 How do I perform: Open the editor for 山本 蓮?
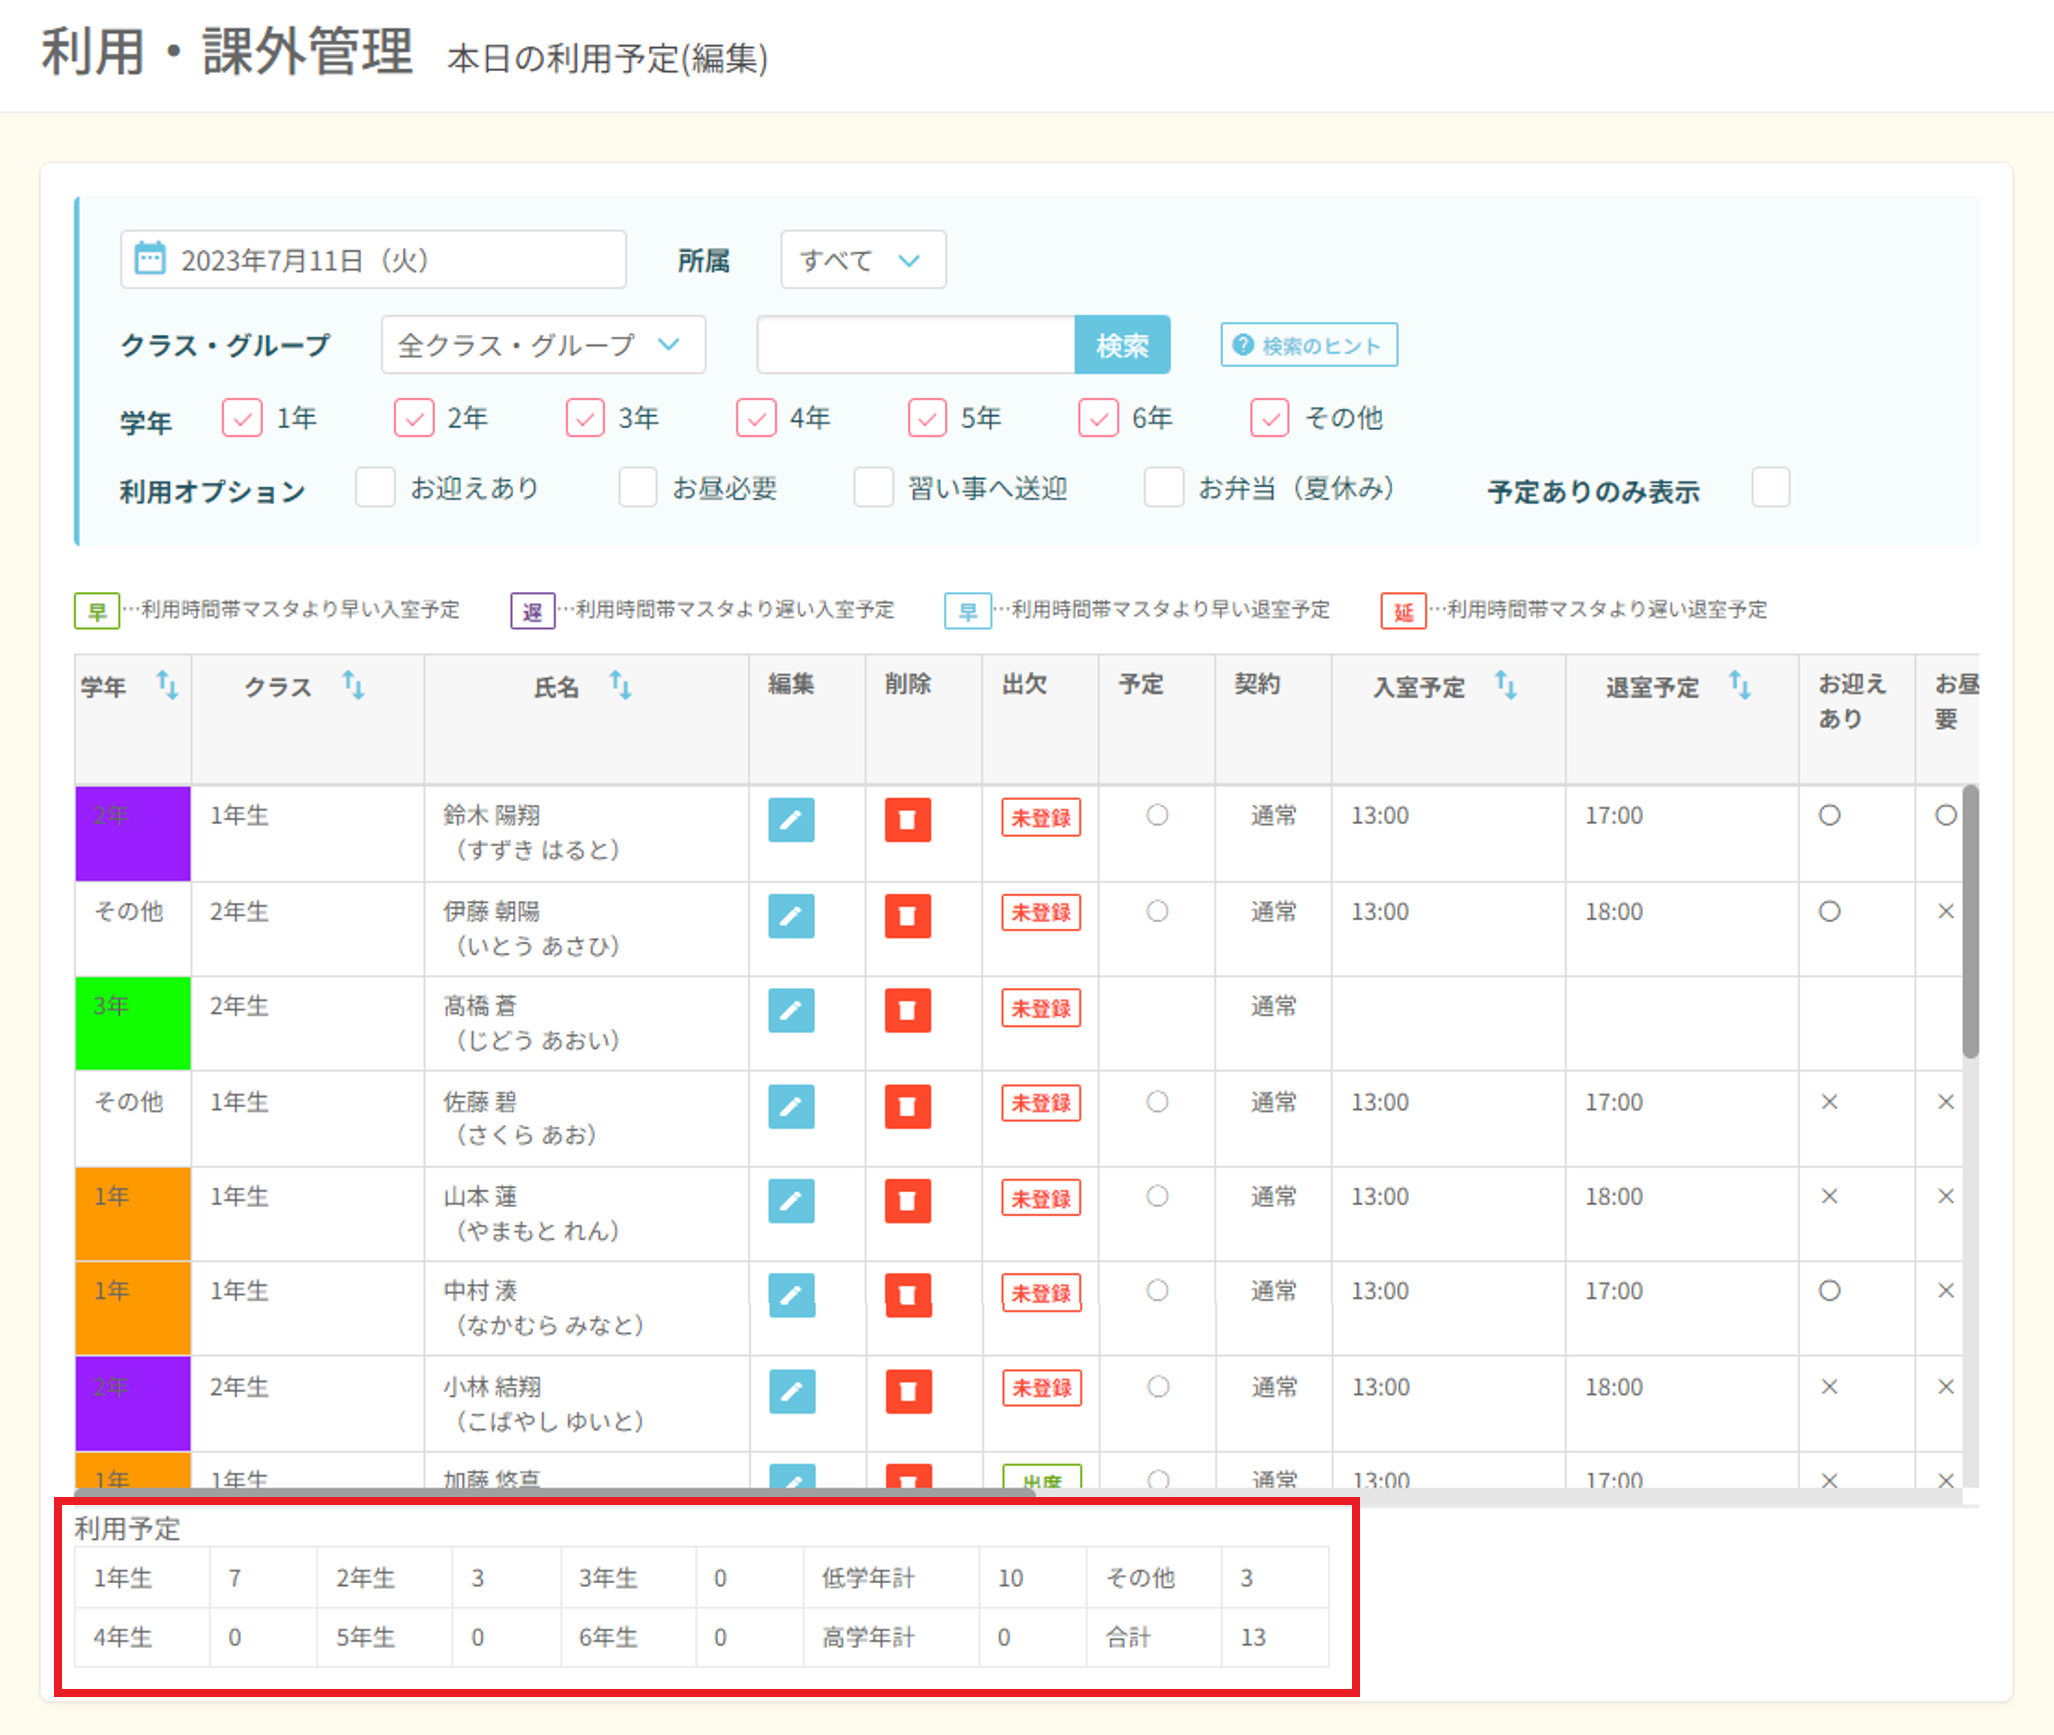(791, 1200)
